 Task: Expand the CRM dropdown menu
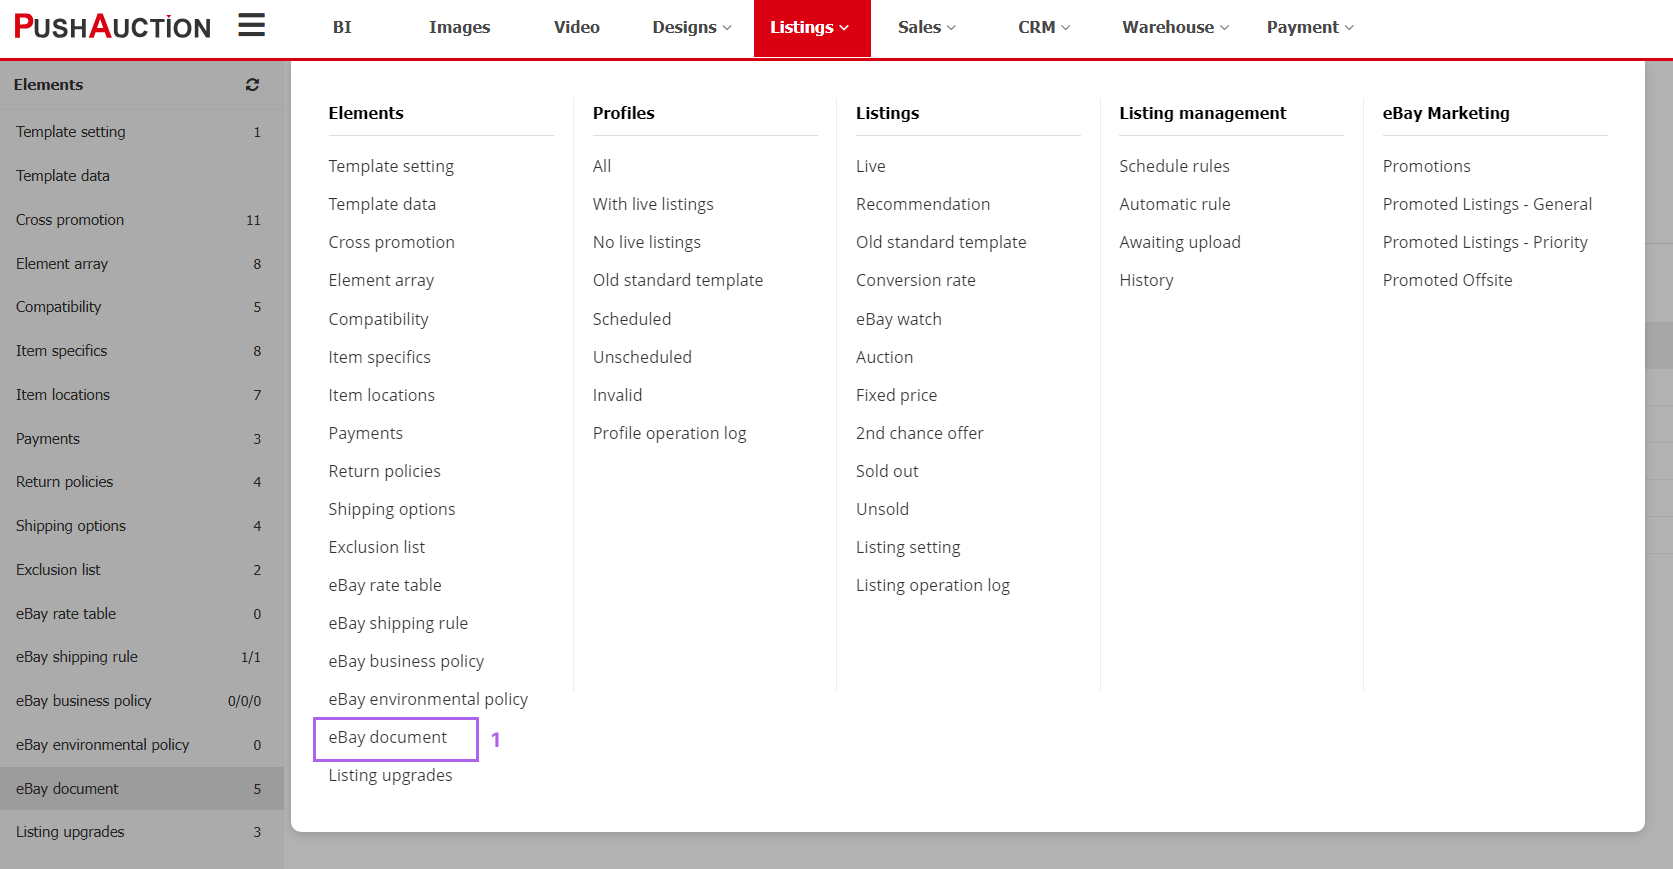click(x=1043, y=28)
